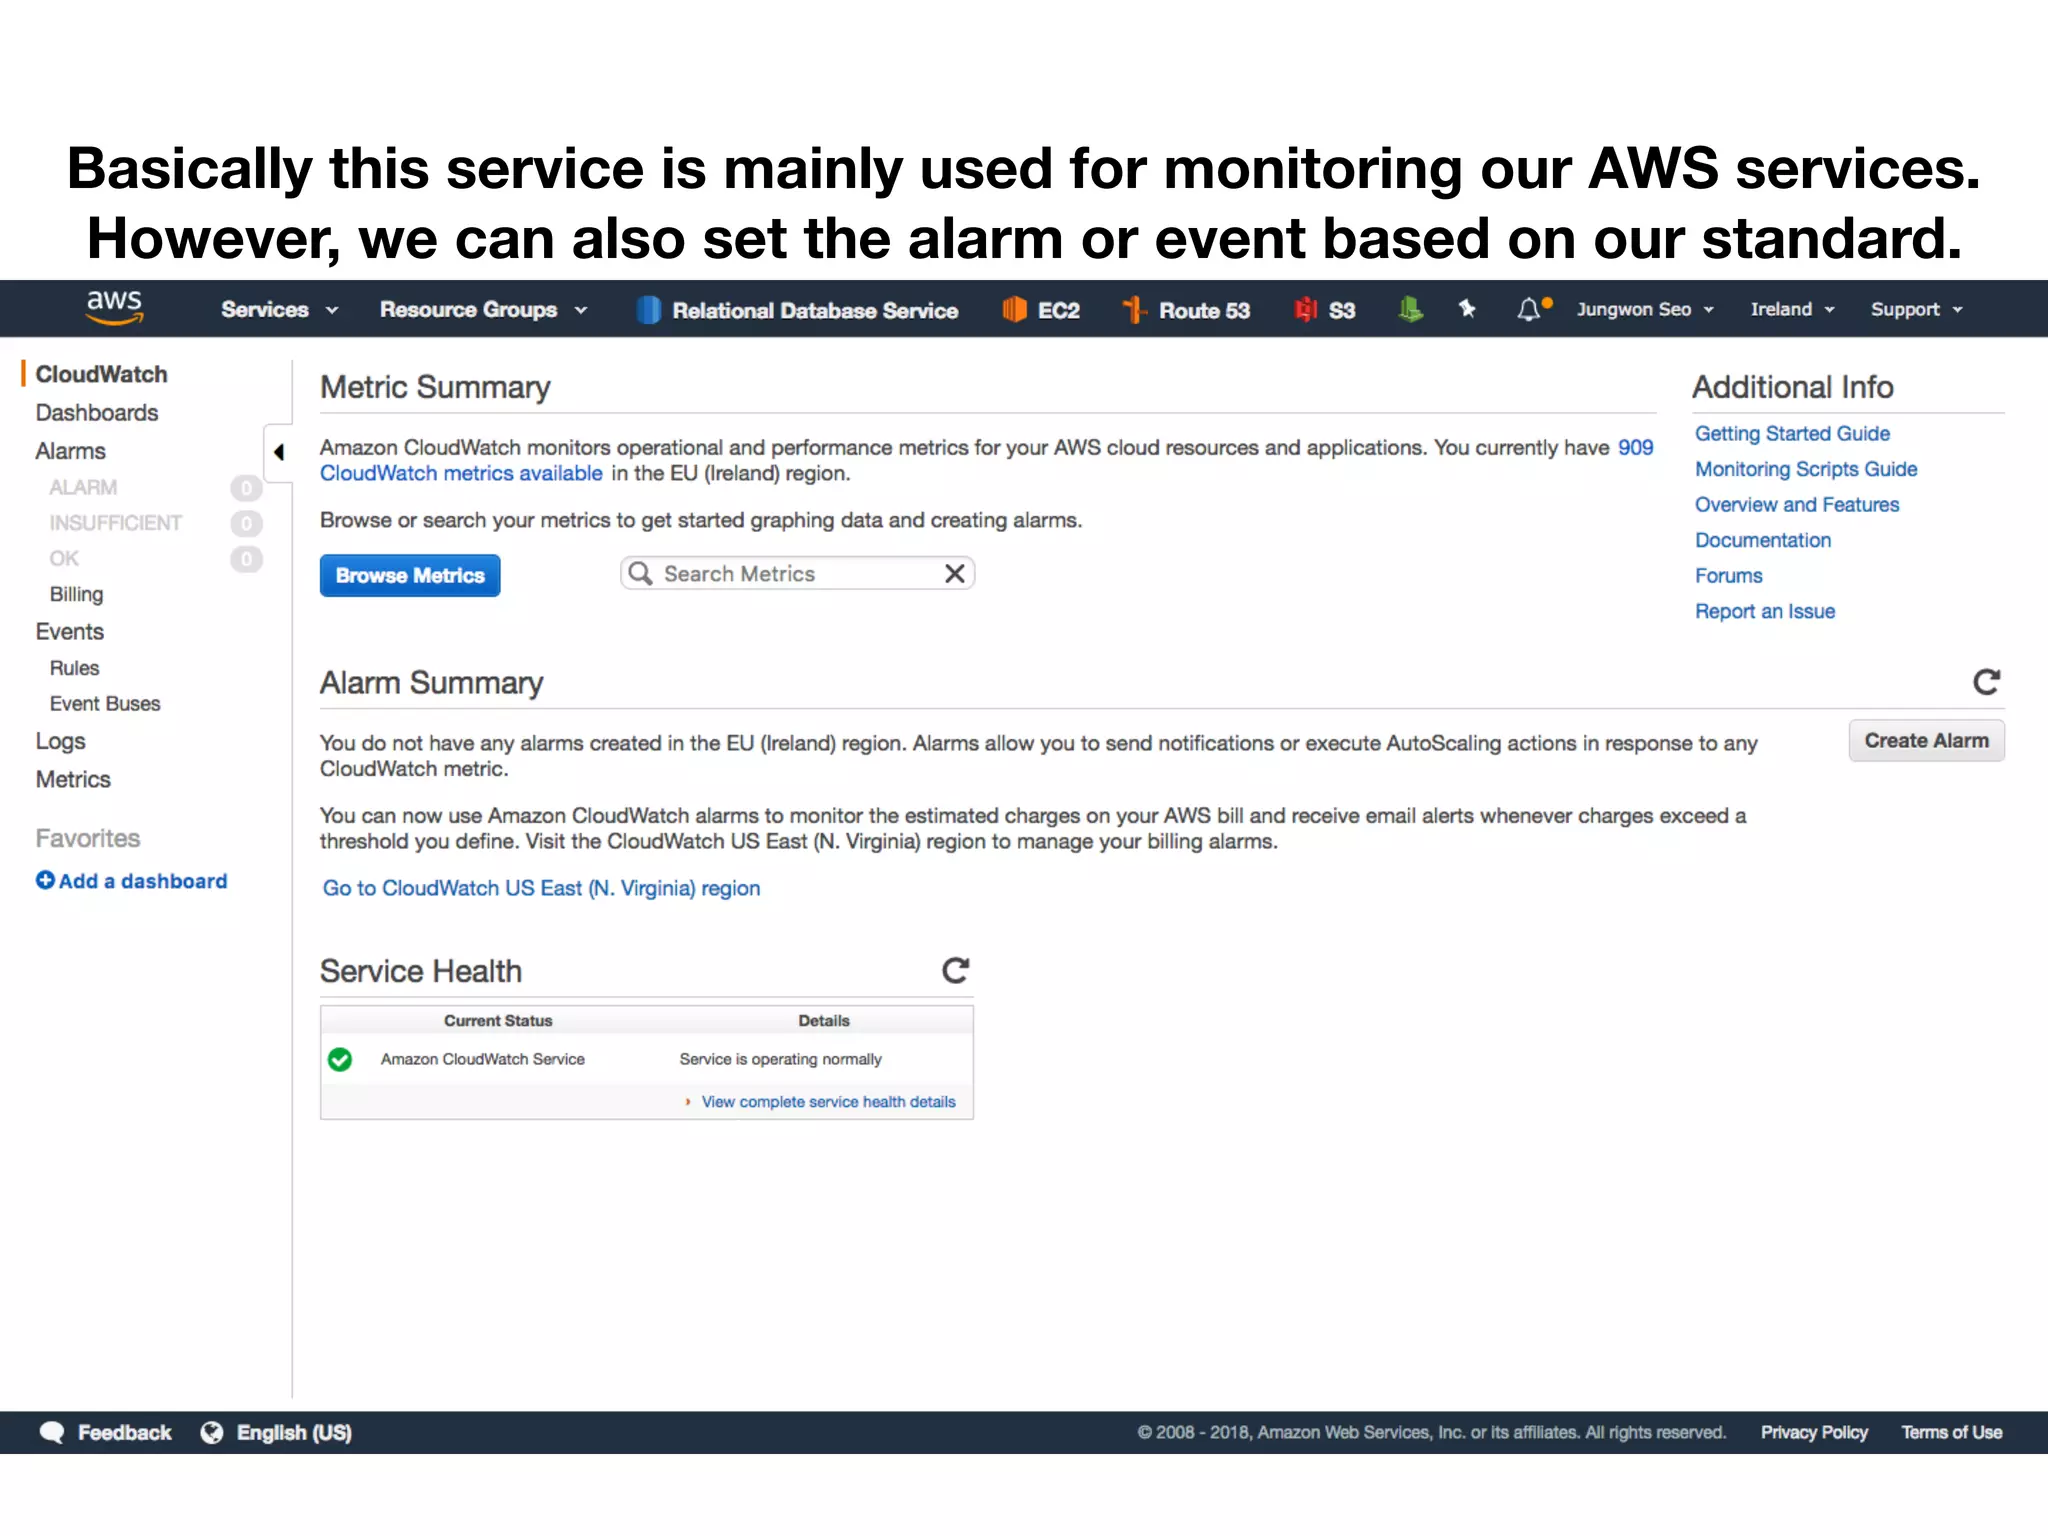
Task: Open the Jungwon Seo account menu
Action: [1645, 310]
